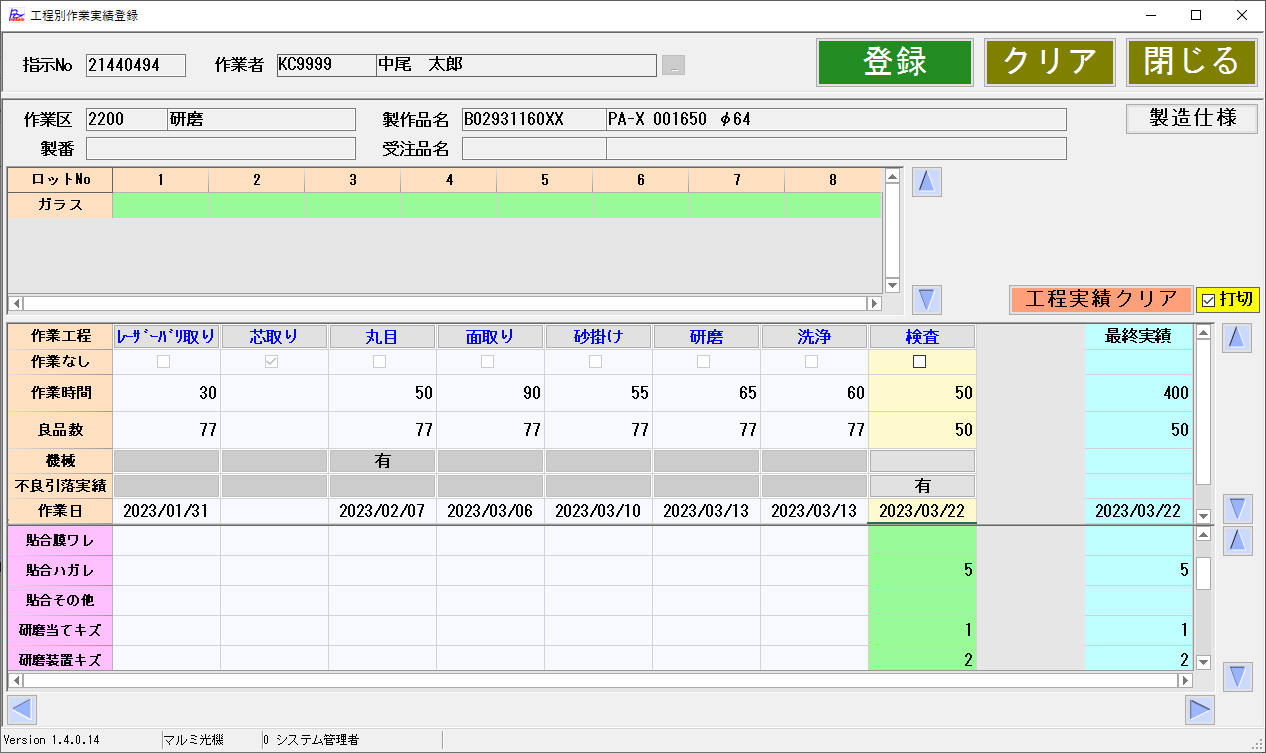Click the up arrow beside the lot table
1266x753 pixels.
tap(927, 182)
